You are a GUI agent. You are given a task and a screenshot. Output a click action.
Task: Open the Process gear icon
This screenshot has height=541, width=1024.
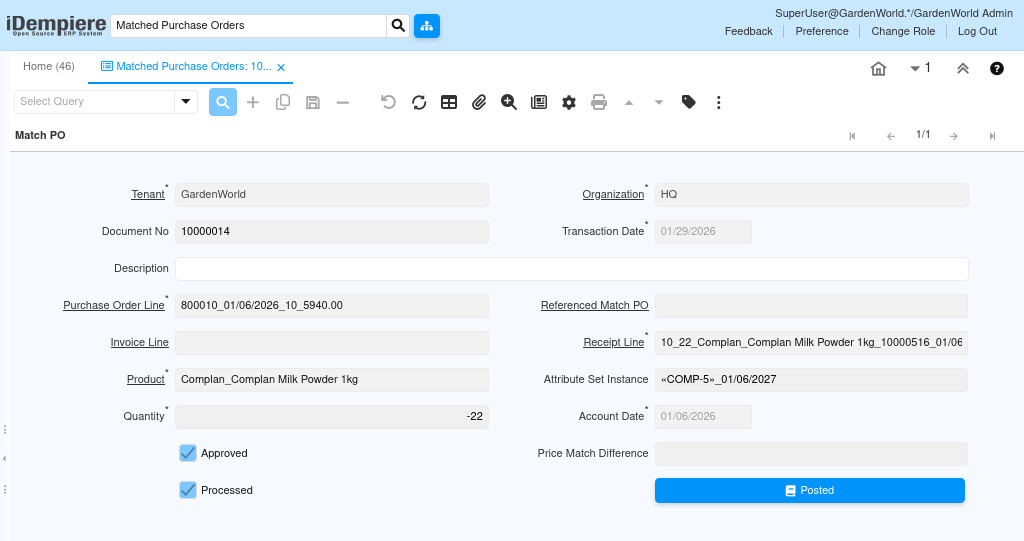point(569,102)
